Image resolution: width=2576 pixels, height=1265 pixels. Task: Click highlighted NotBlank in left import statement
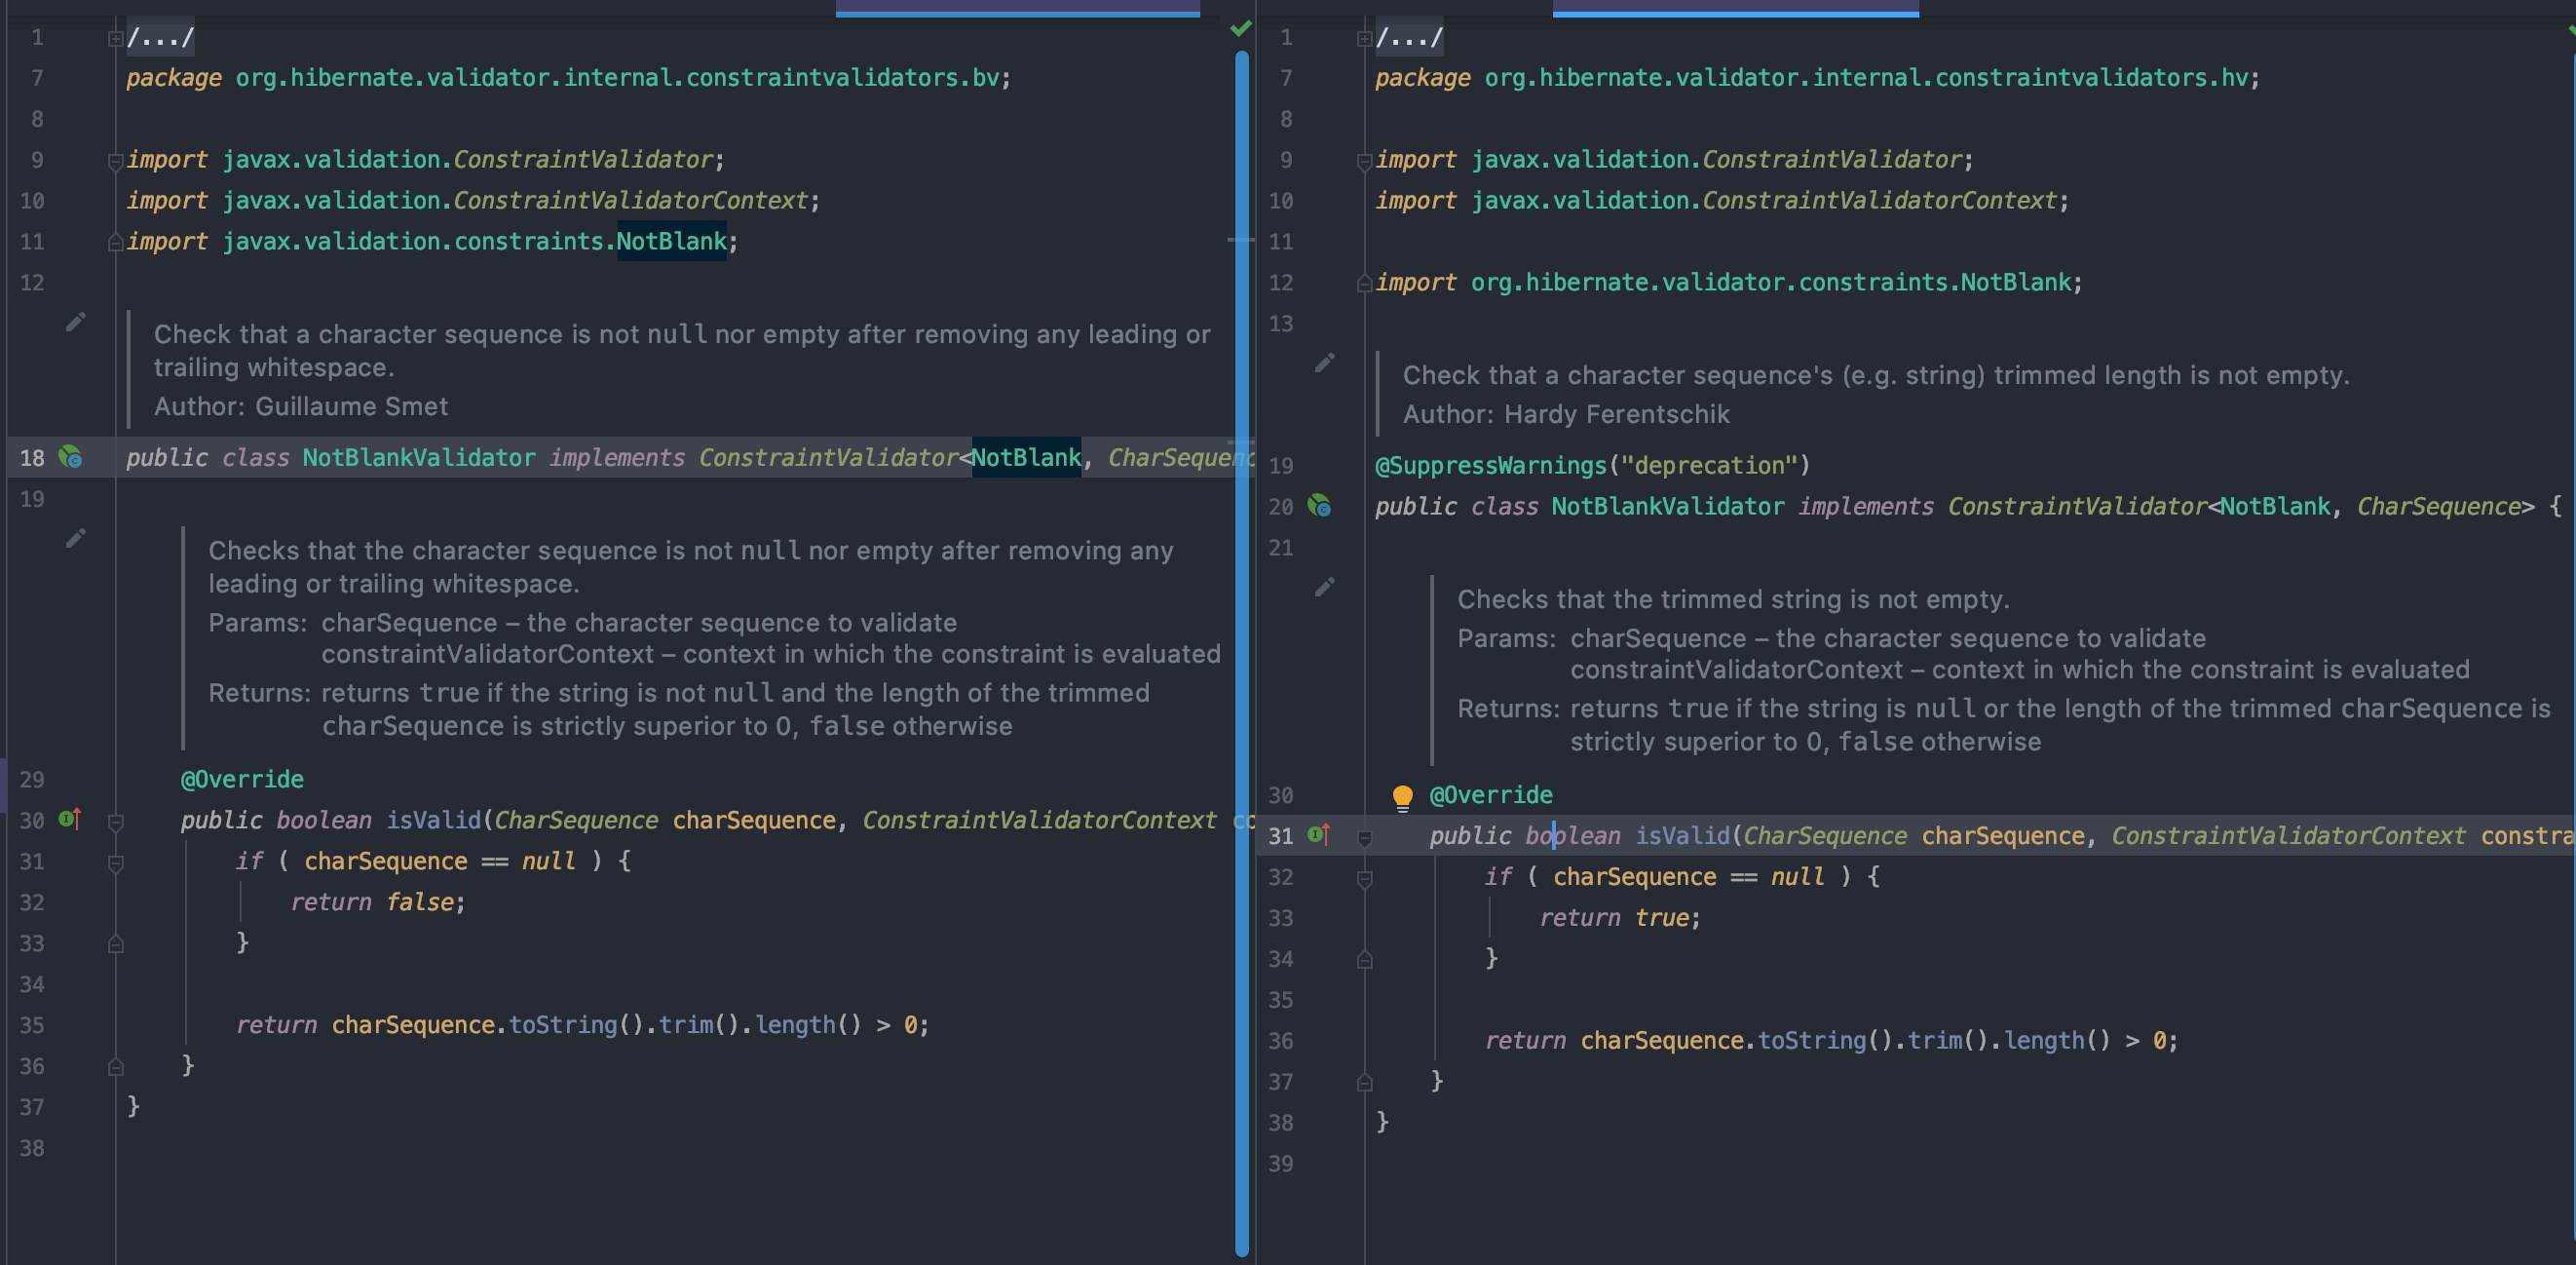[671, 241]
